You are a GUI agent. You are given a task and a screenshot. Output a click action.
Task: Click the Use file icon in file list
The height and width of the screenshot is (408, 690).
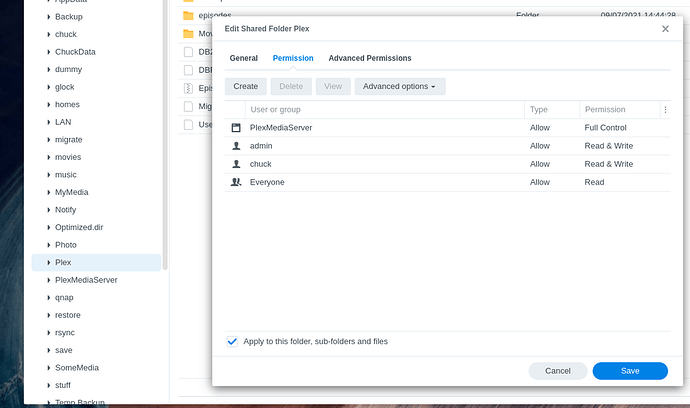click(188, 125)
